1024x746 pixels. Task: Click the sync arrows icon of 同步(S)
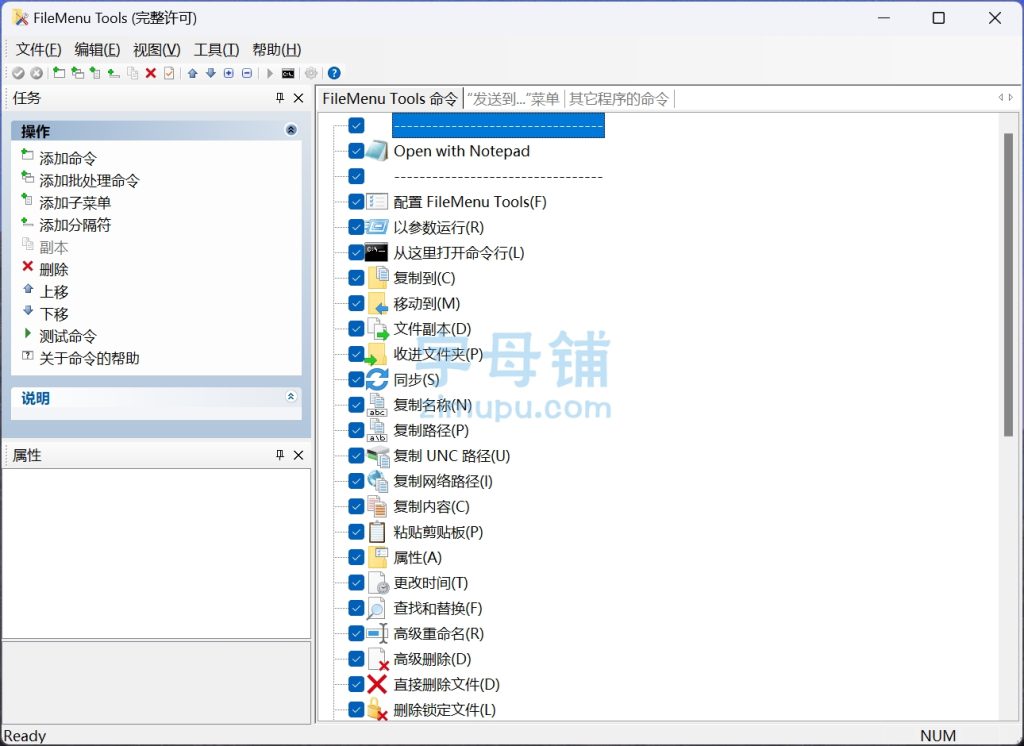(x=377, y=380)
